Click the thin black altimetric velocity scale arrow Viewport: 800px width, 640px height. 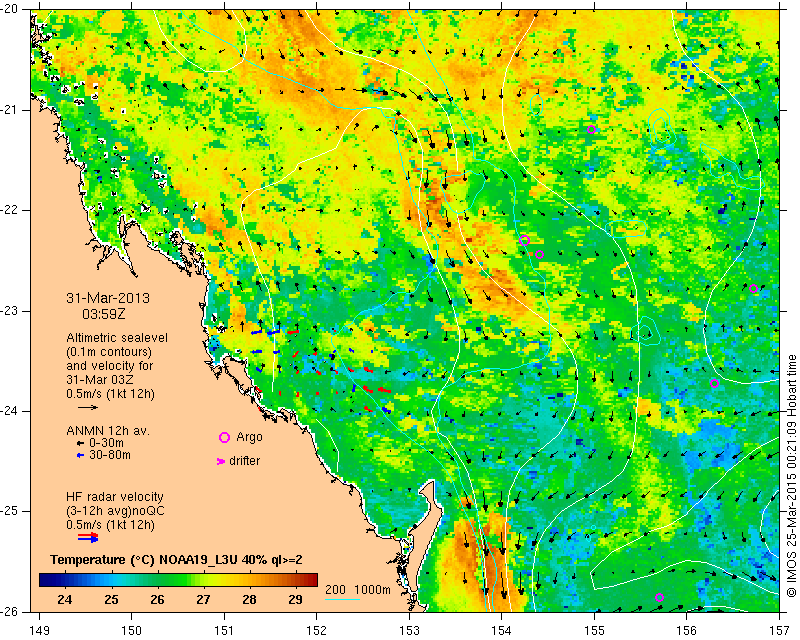click(88, 407)
